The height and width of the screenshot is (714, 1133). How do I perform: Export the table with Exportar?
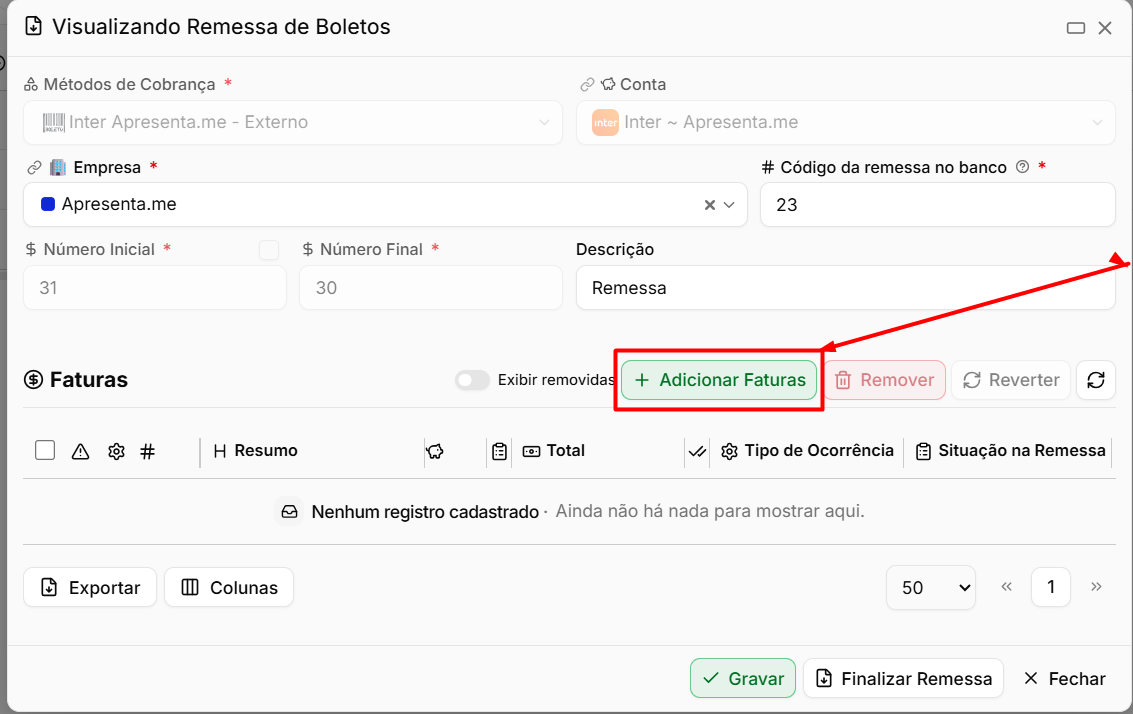point(90,588)
